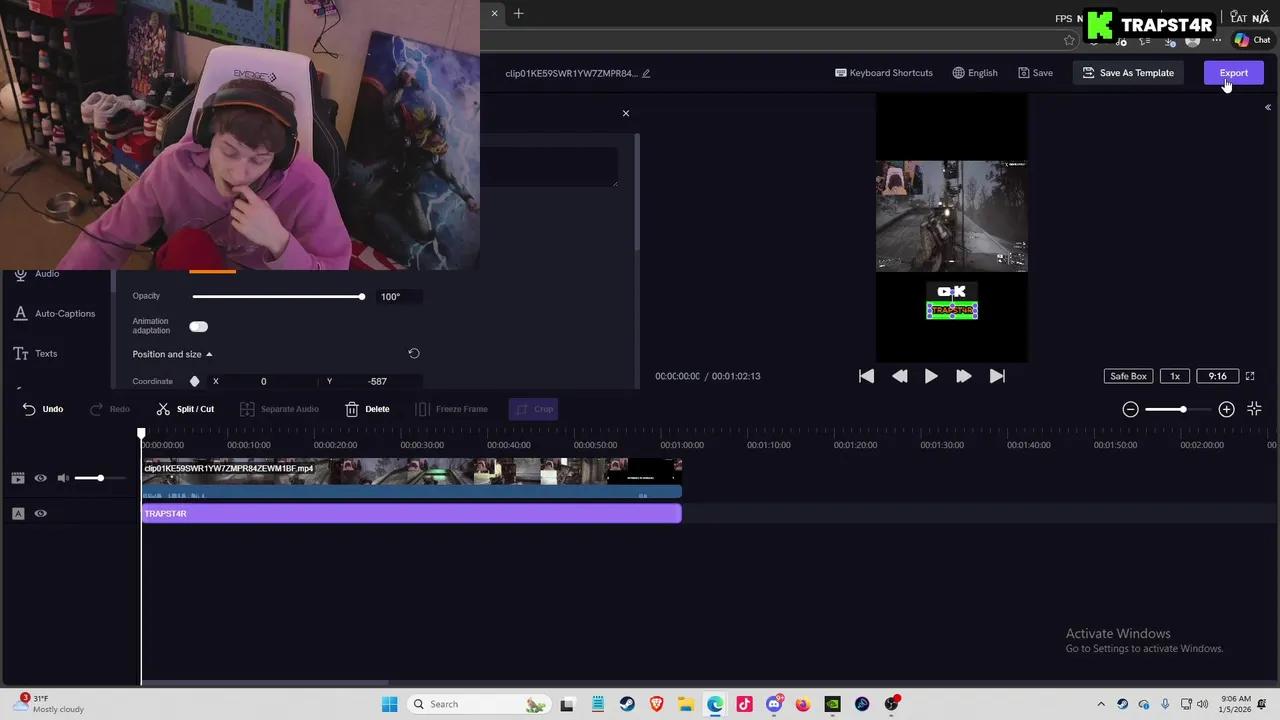This screenshot has width=1280, height=720.
Task: Open Keyboard Shortcuts
Action: 884,73
